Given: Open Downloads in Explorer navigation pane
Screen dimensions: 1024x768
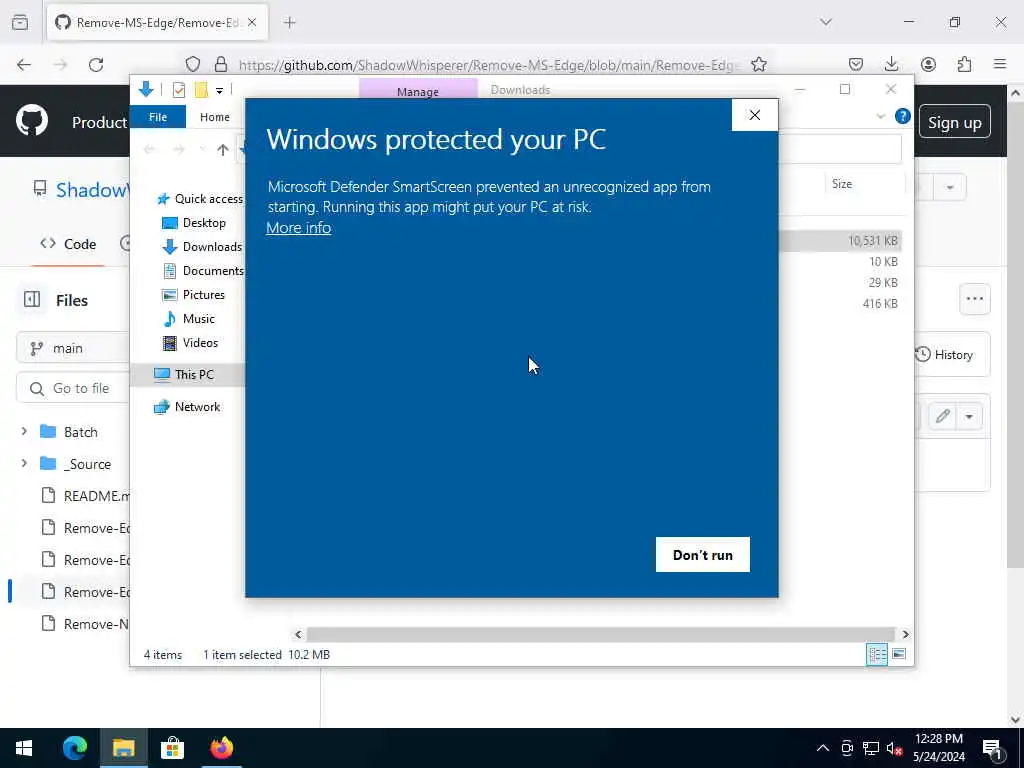Looking at the screenshot, I should tap(212, 247).
